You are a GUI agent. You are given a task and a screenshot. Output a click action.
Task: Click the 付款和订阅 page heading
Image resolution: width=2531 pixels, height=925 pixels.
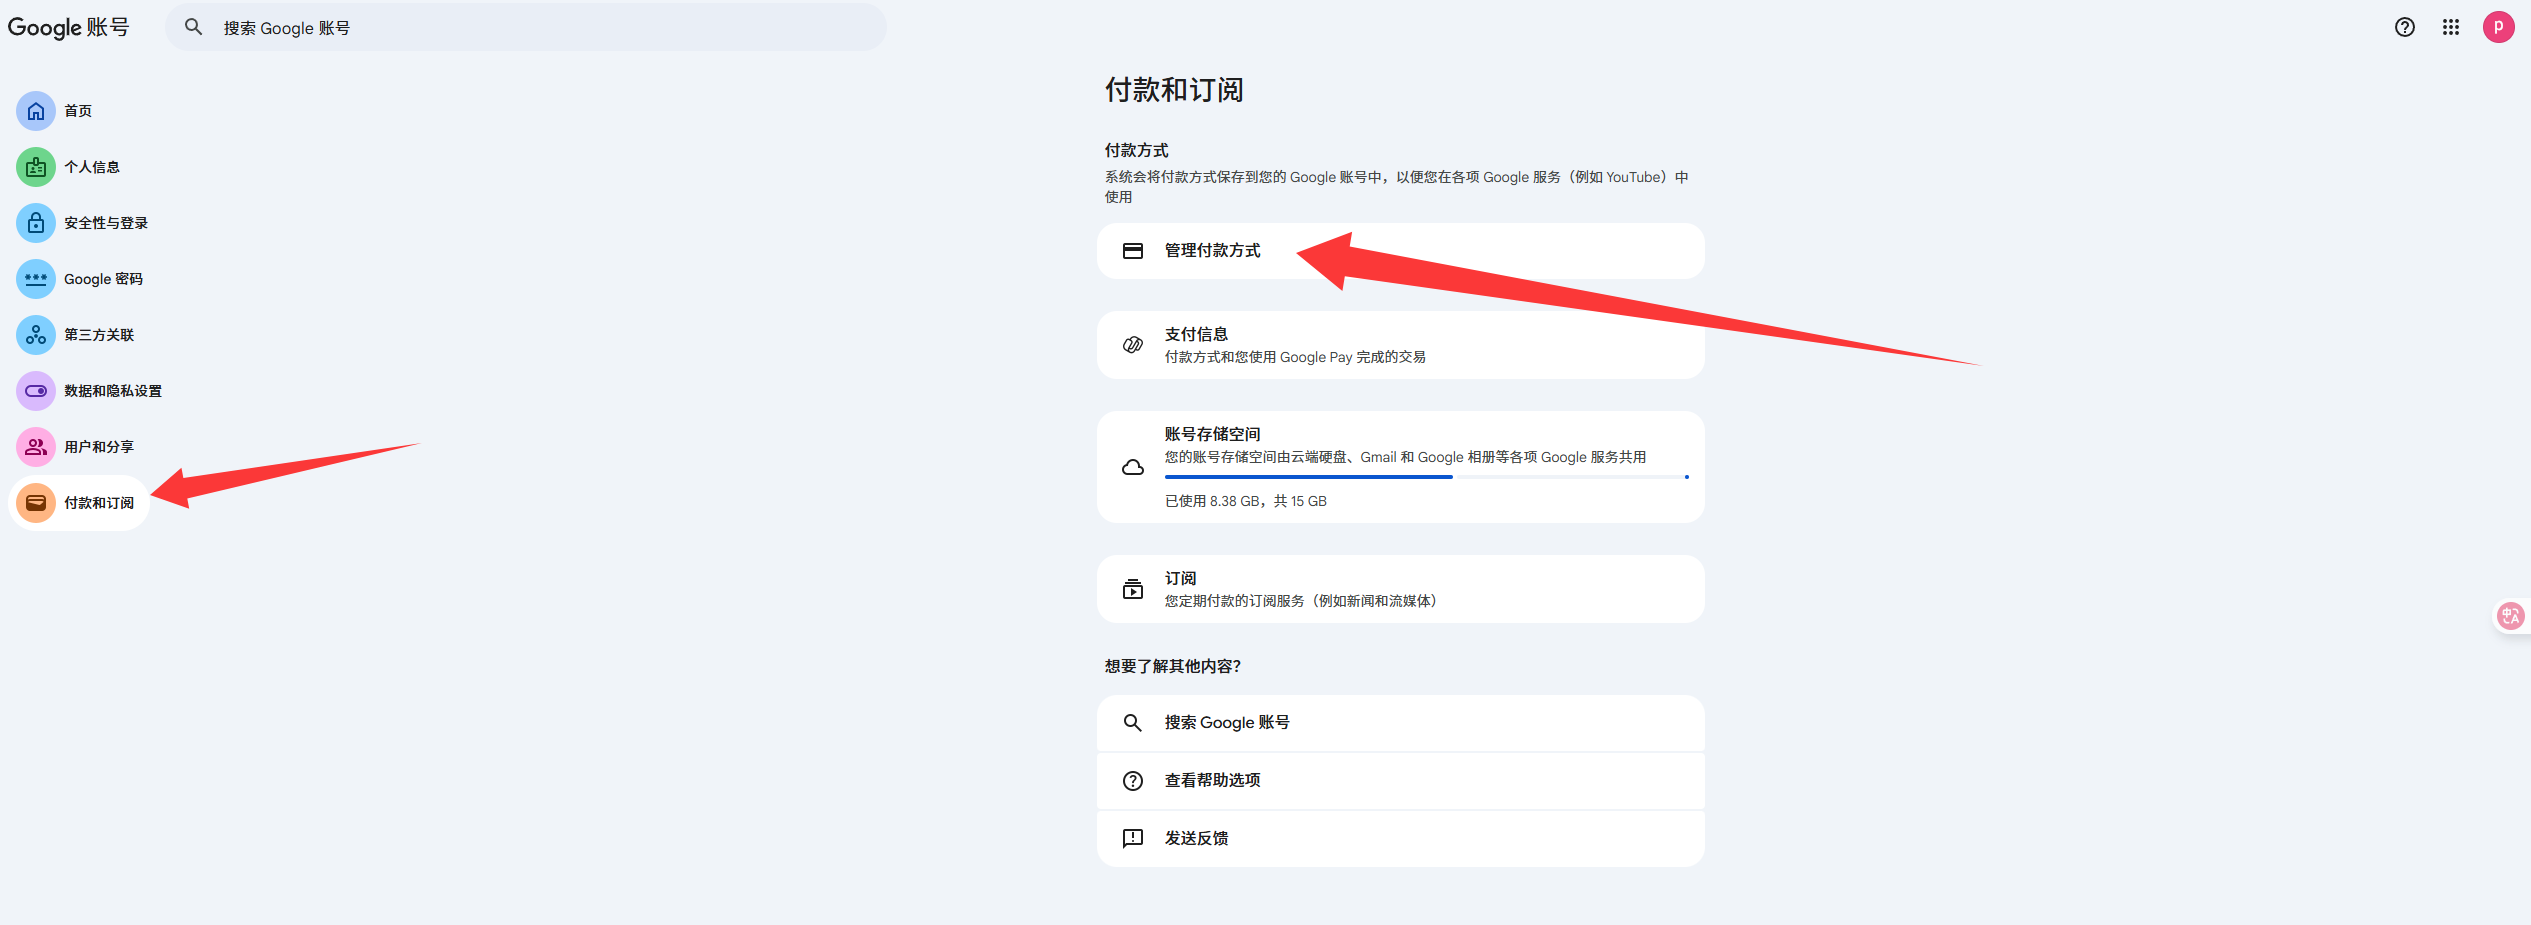pyautogui.click(x=1174, y=90)
